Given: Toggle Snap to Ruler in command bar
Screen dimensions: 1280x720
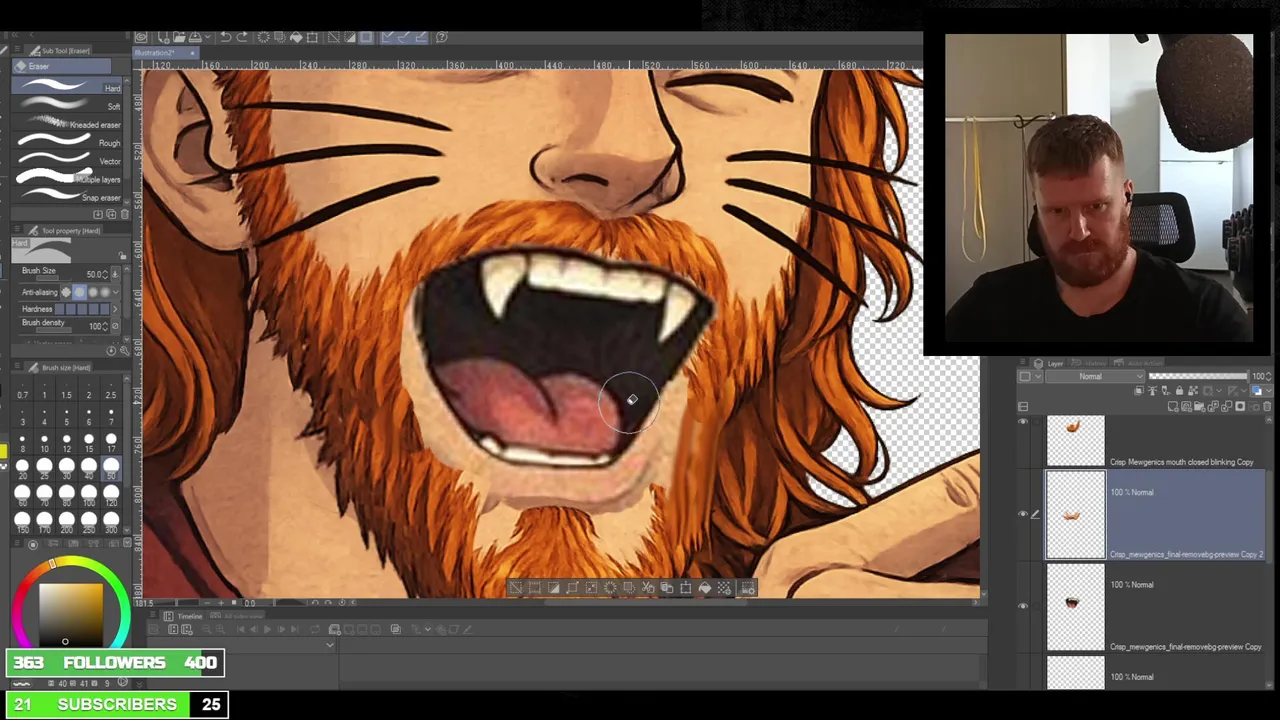Looking at the screenshot, I should 387,37.
